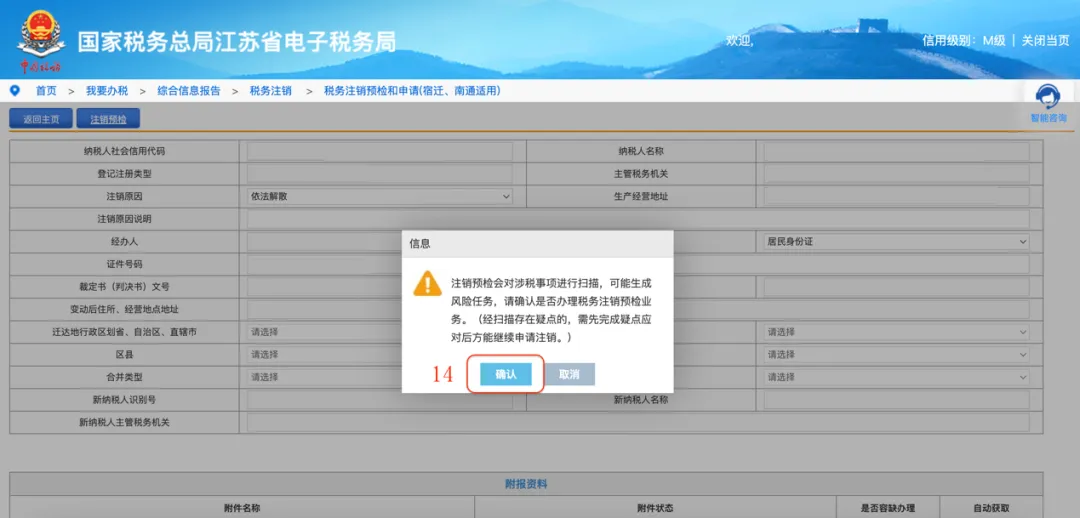Click the location pin icon in breadcrumb
The height and width of the screenshot is (518, 1080).
[x=14, y=91]
